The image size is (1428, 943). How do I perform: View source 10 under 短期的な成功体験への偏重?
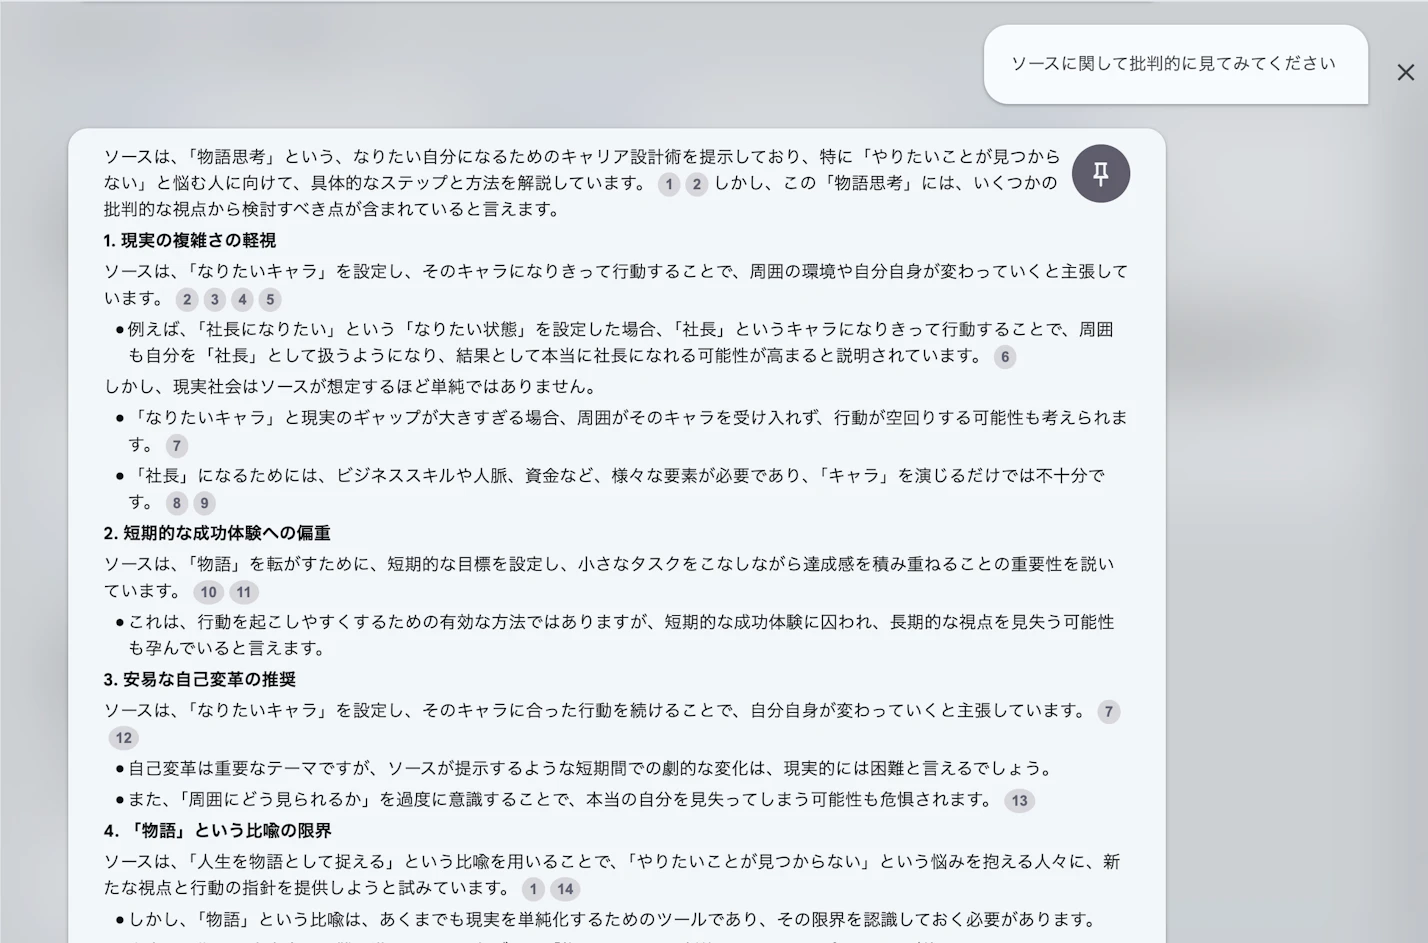pyautogui.click(x=208, y=592)
